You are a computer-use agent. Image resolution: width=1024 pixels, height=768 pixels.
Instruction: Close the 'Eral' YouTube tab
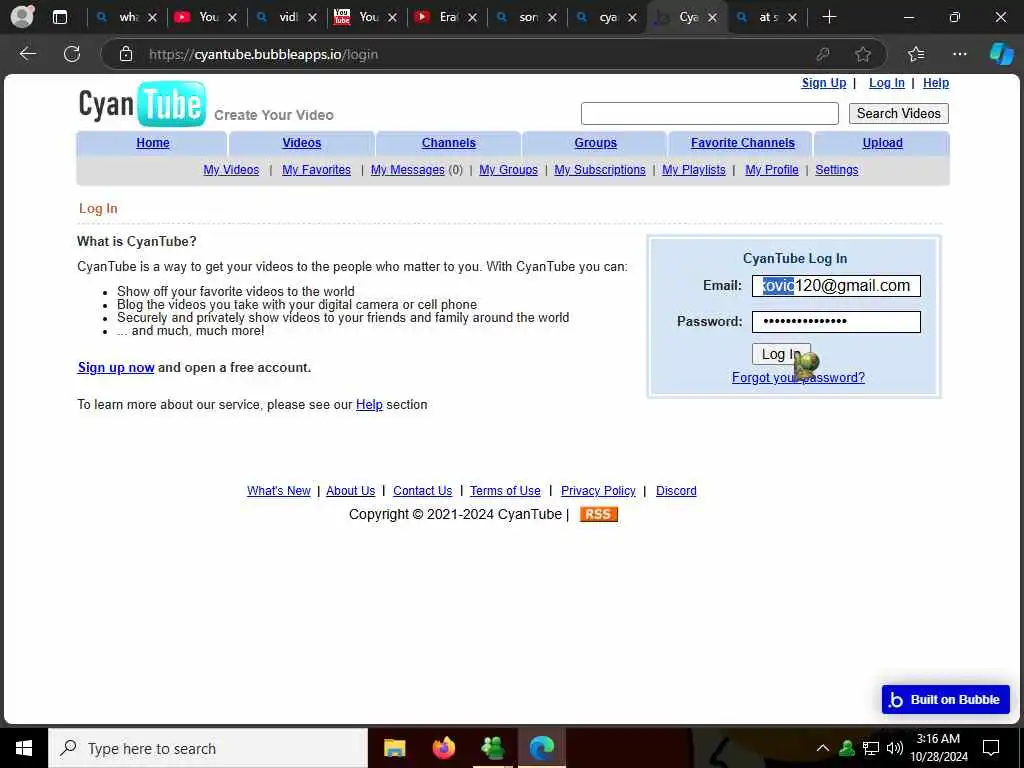point(472,18)
